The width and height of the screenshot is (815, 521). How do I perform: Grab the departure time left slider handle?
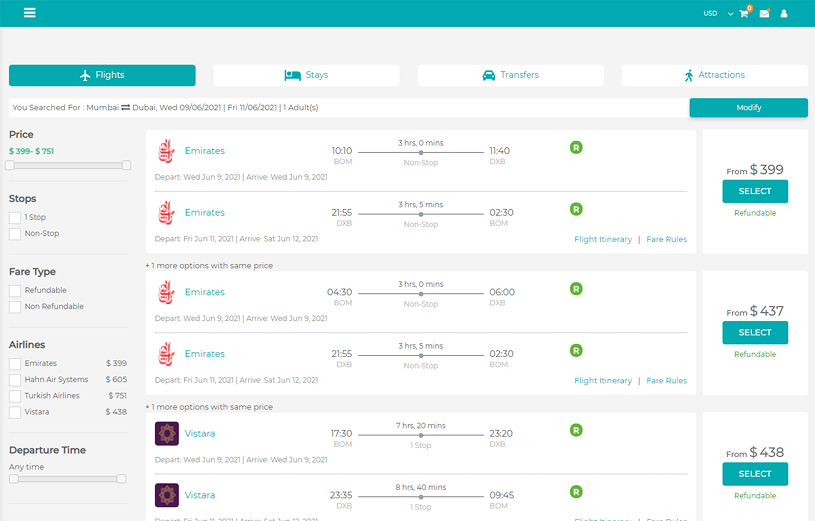(x=14, y=479)
